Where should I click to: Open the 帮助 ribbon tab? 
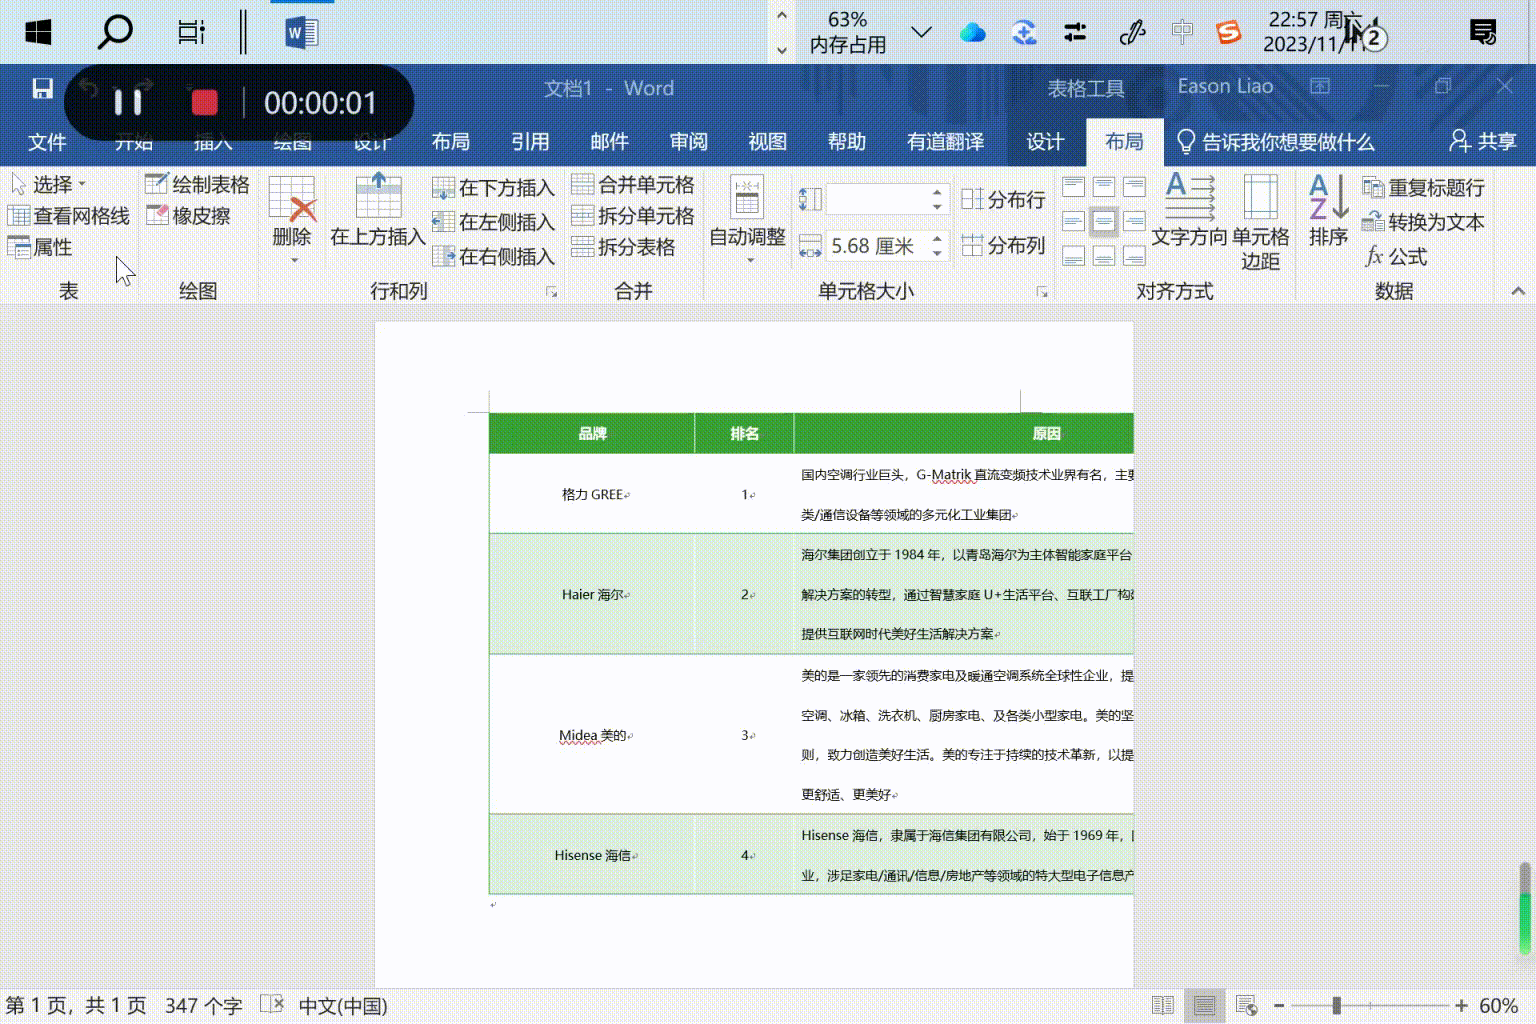846,142
